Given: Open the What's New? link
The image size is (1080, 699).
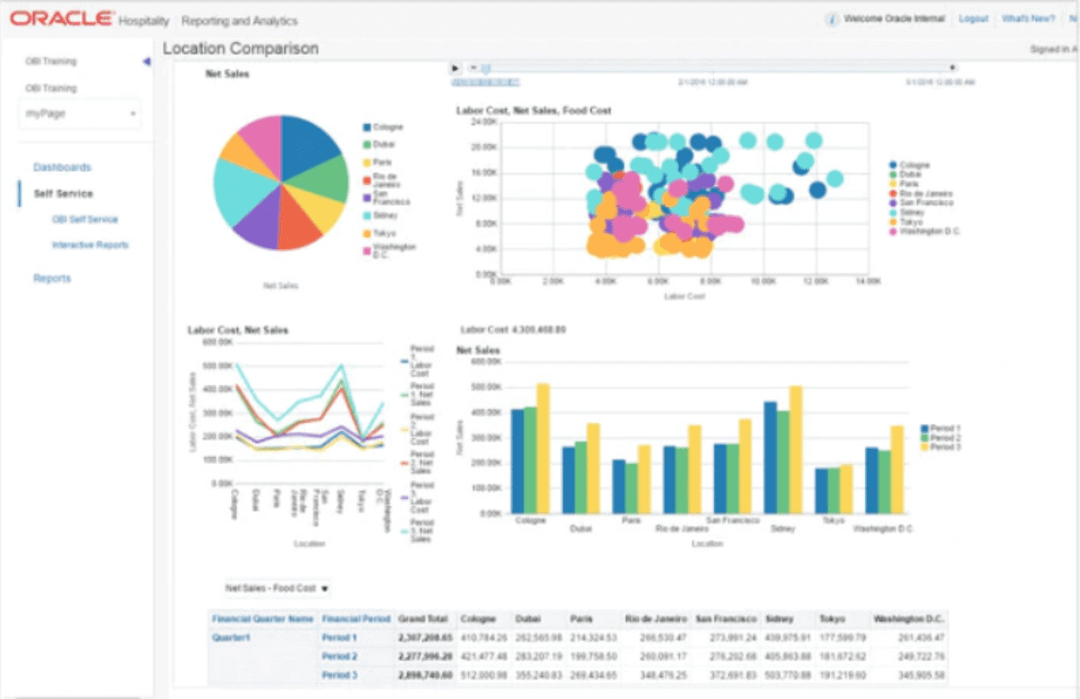Looking at the screenshot, I should click(x=1027, y=19).
